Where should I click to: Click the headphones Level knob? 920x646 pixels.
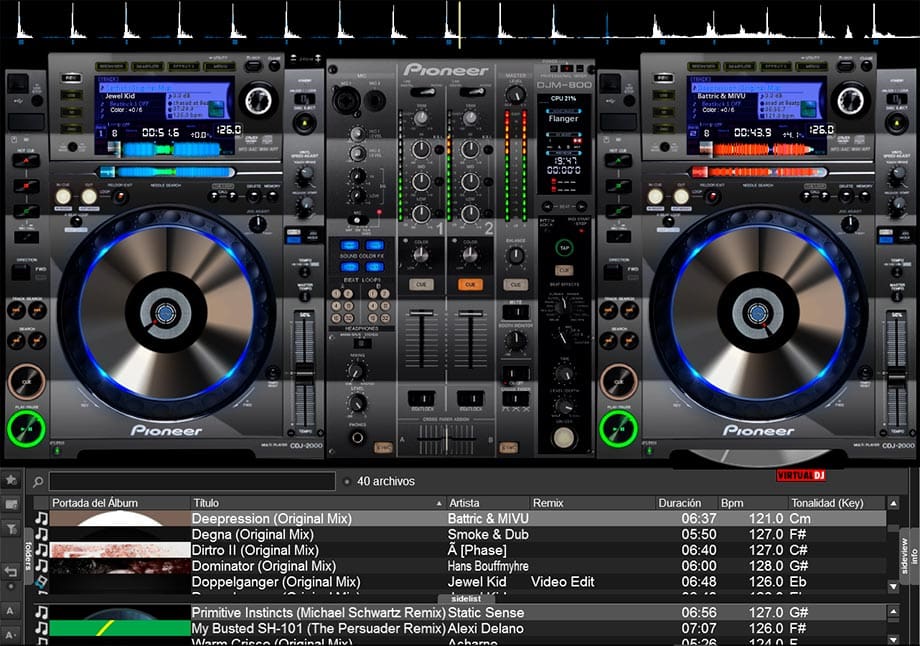click(357, 403)
